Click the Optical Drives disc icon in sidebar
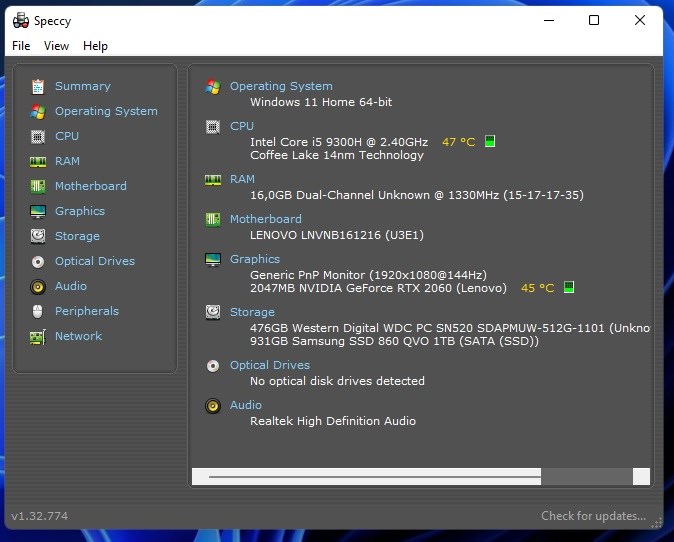Image resolution: width=674 pixels, height=542 pixels. point(38,262)
